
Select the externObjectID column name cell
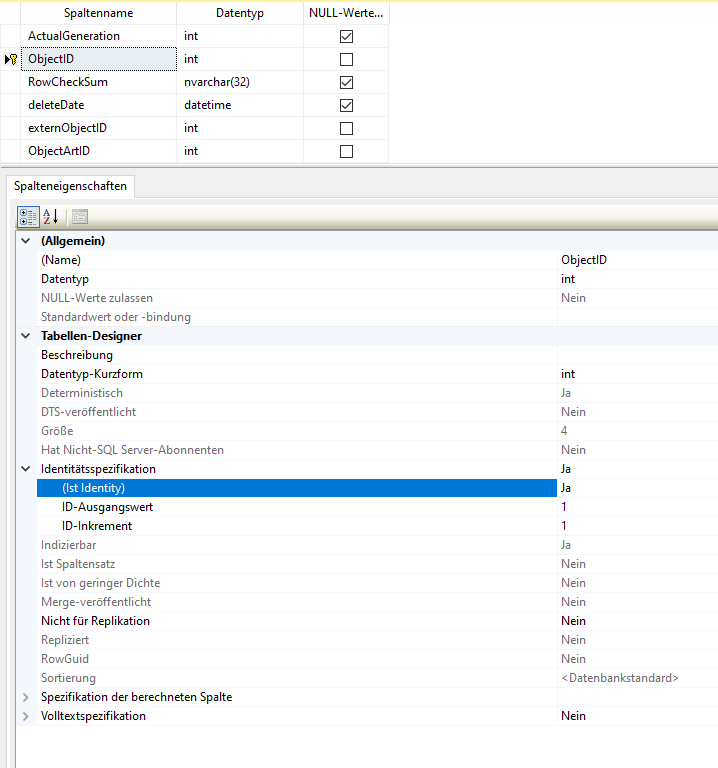pyautogui.click(x=98, y=128)
